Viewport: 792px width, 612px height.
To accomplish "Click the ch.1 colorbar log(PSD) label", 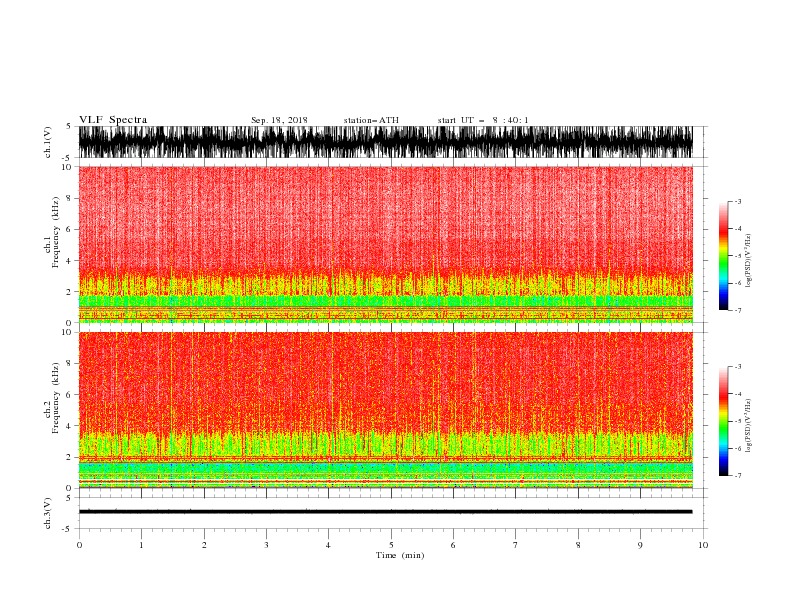I will coord(748,261).
